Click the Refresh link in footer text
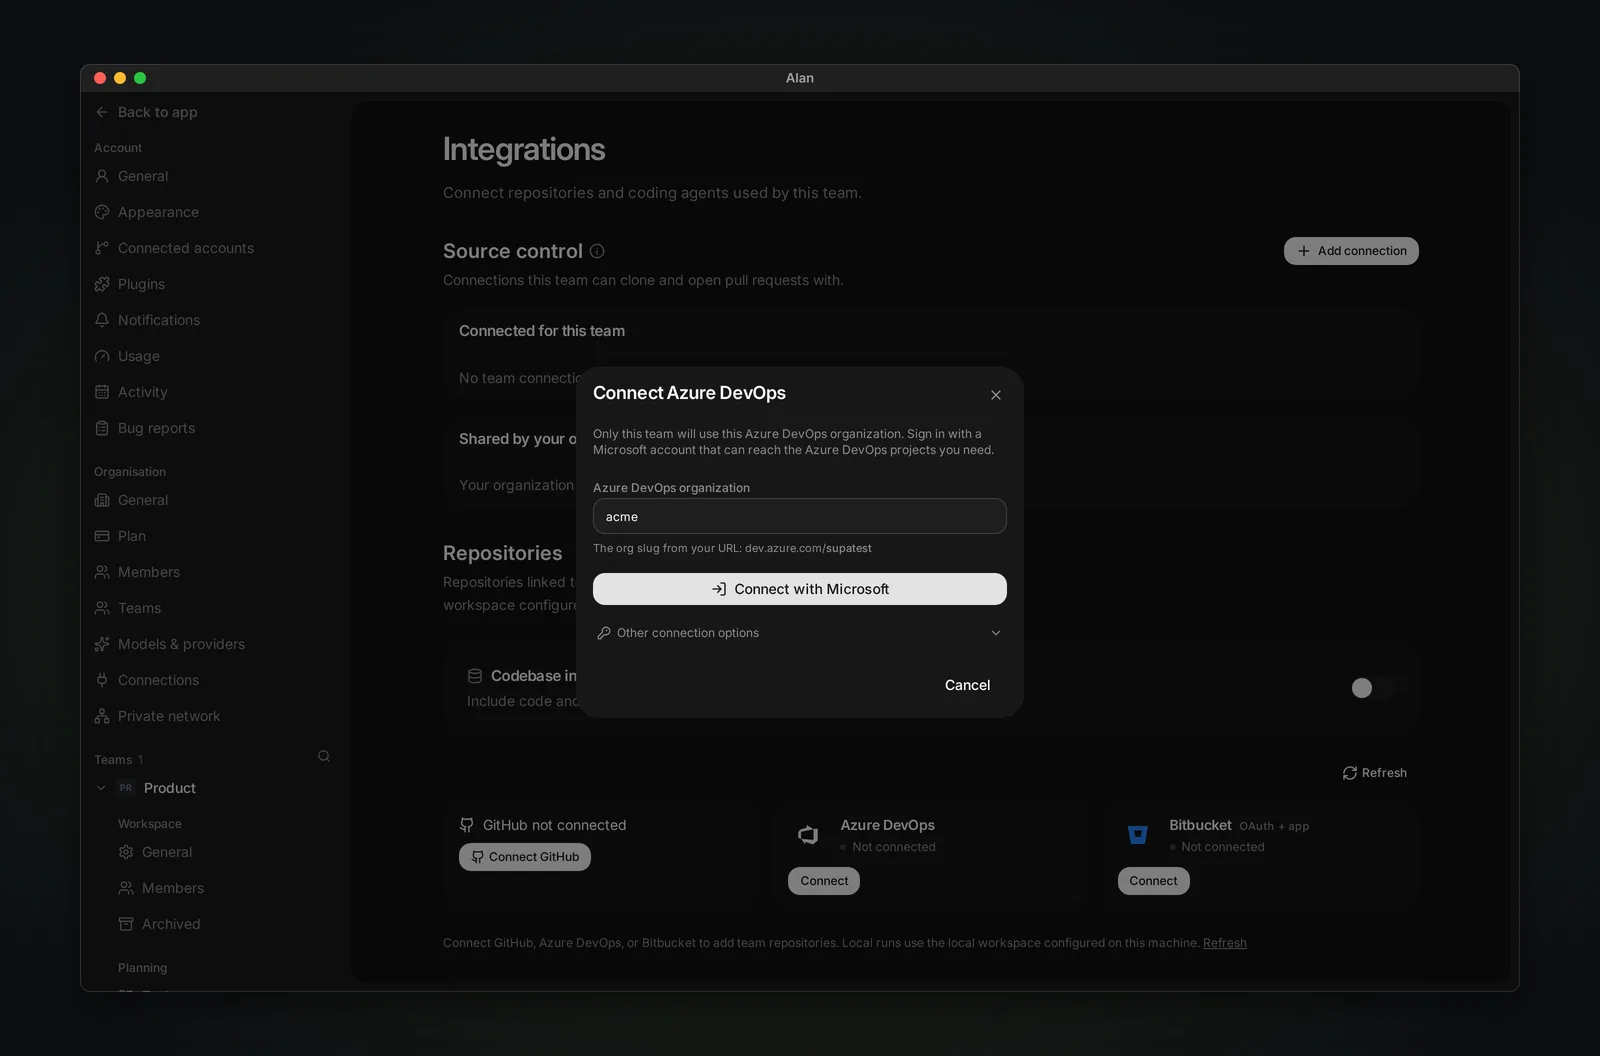Image resolution: width=1600 pixels, height=1056 pixels. point(1224,943)
